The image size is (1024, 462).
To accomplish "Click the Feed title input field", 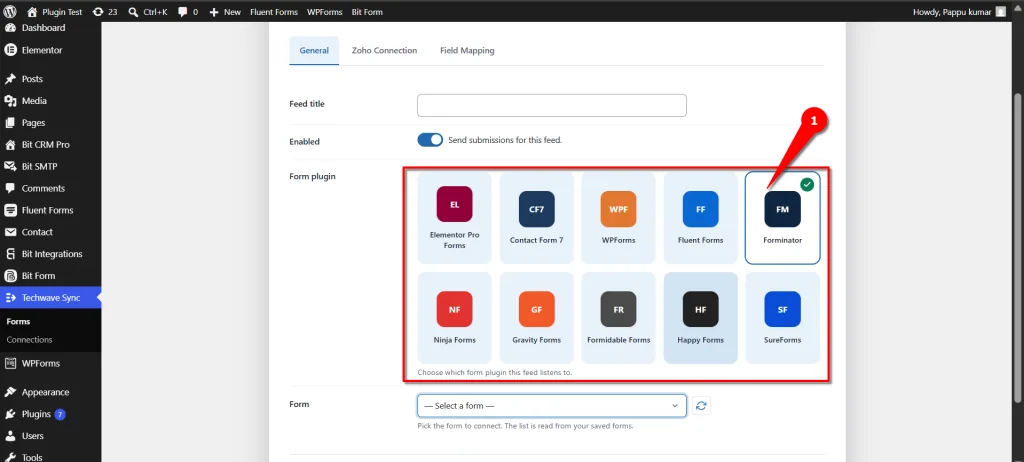I will (552, 105).
